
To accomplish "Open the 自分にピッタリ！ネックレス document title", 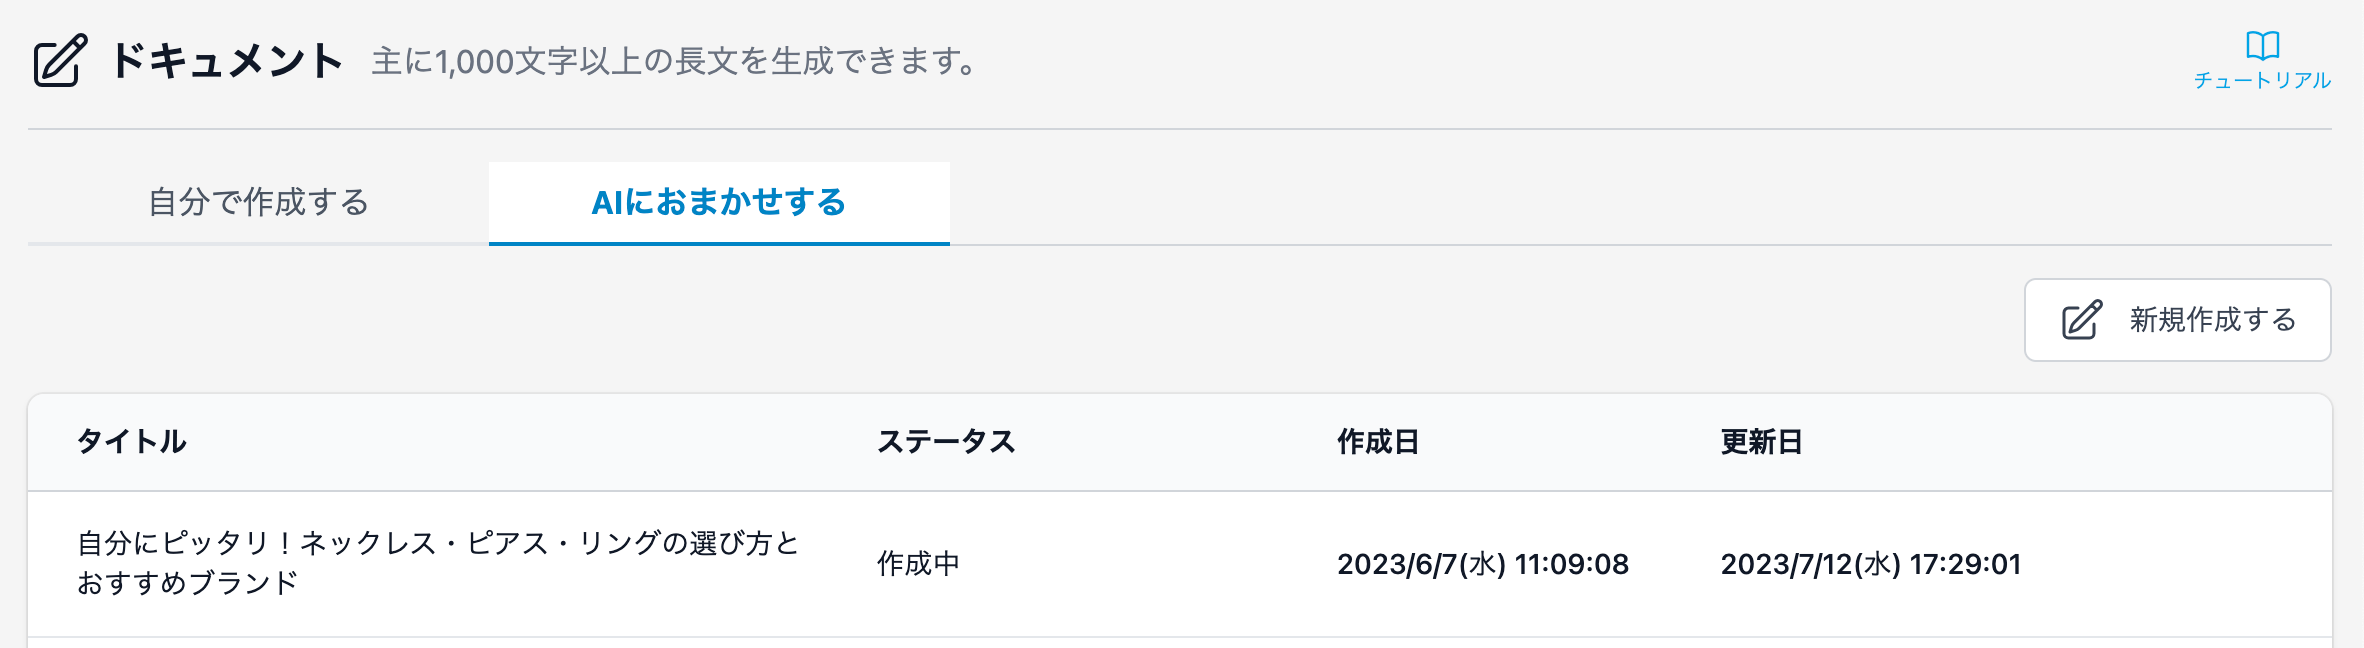I will coord(438,544).
